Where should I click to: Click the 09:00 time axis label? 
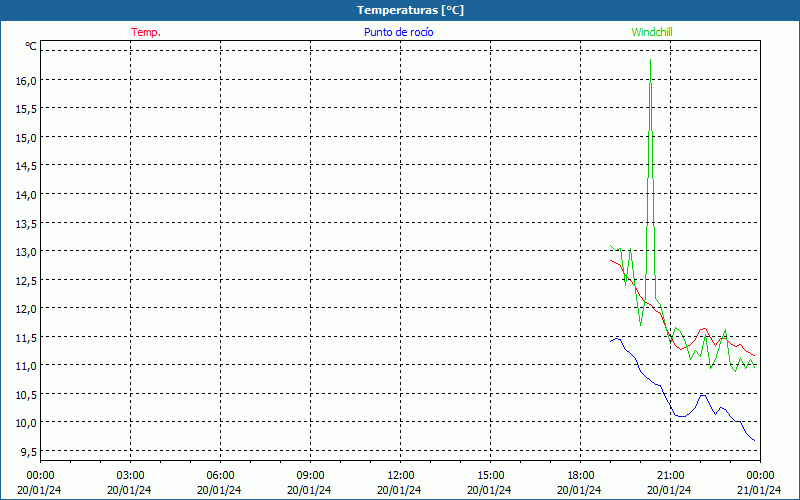[x=310, y=476]
